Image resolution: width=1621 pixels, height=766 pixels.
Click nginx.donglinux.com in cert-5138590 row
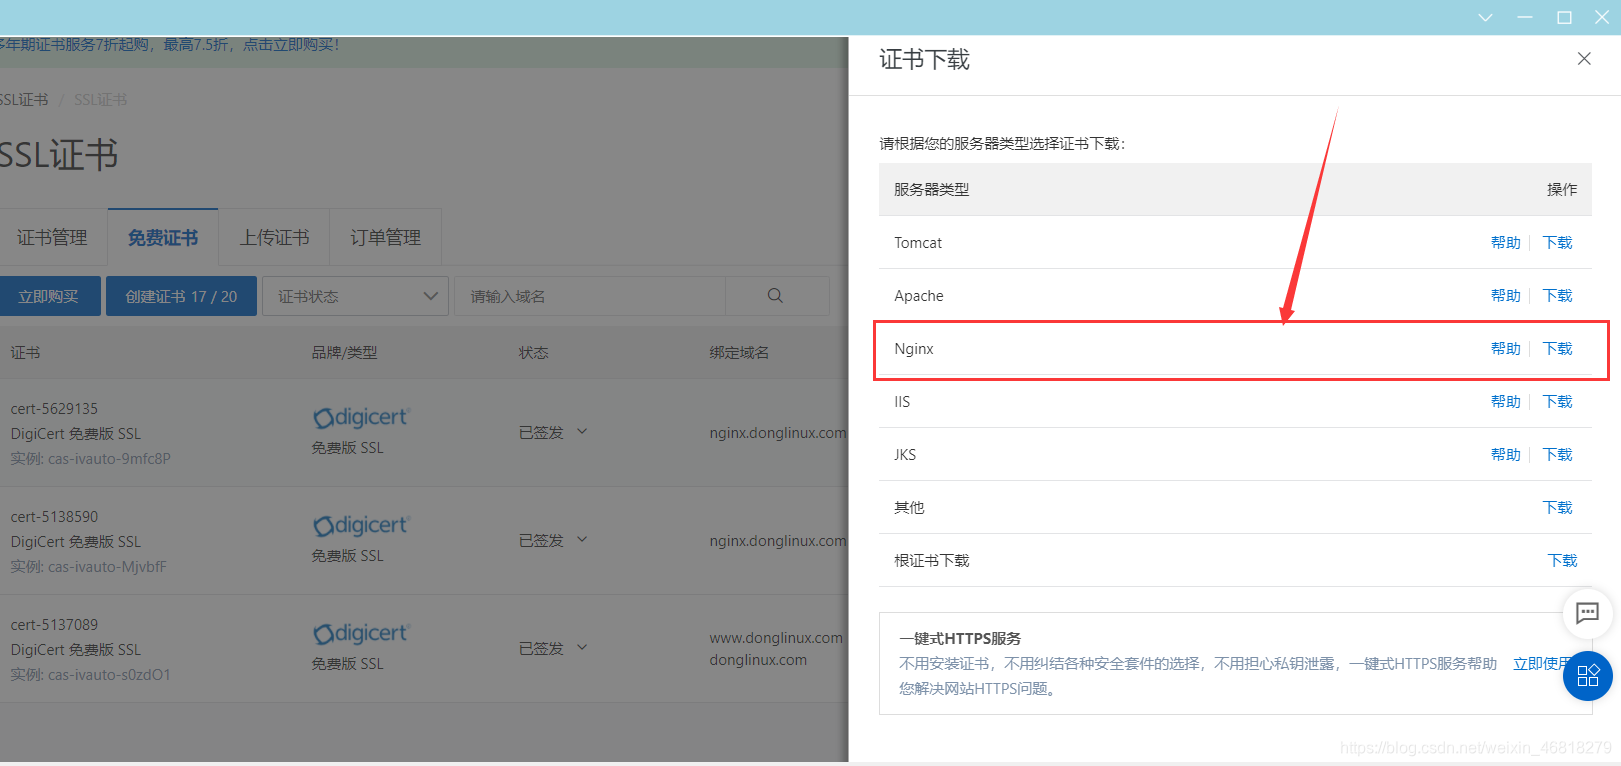click(x=778, y=541)
